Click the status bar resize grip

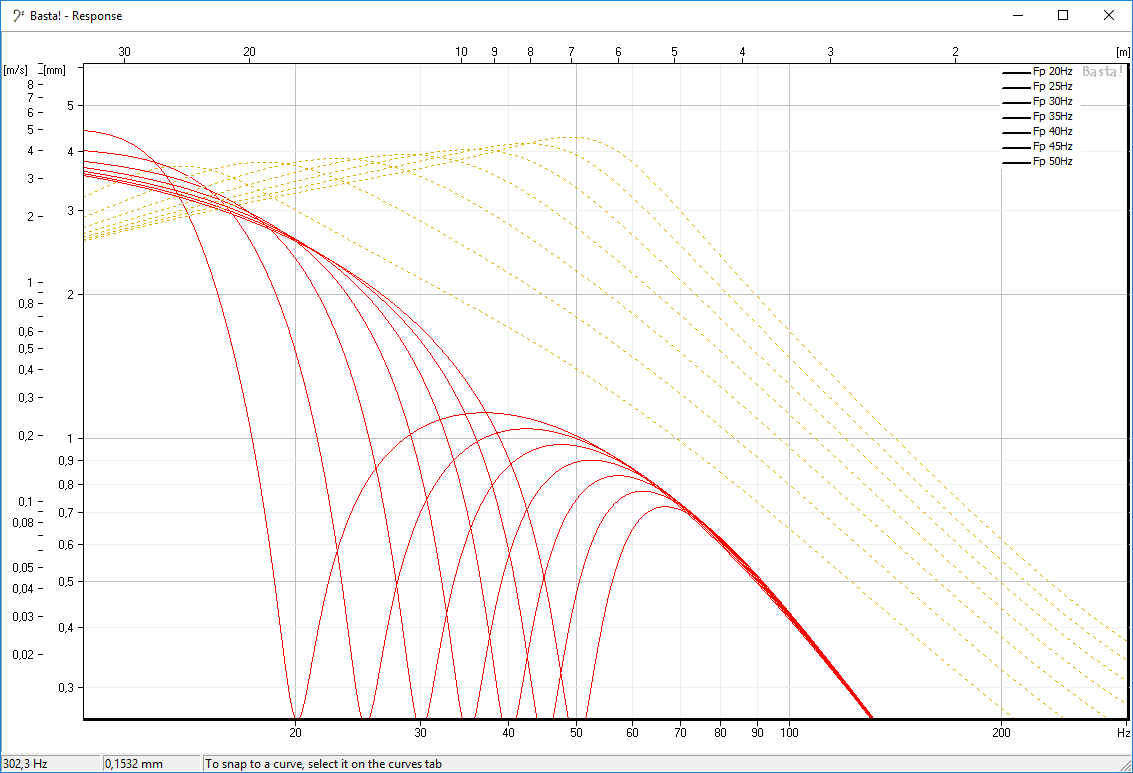(1125, 765)
